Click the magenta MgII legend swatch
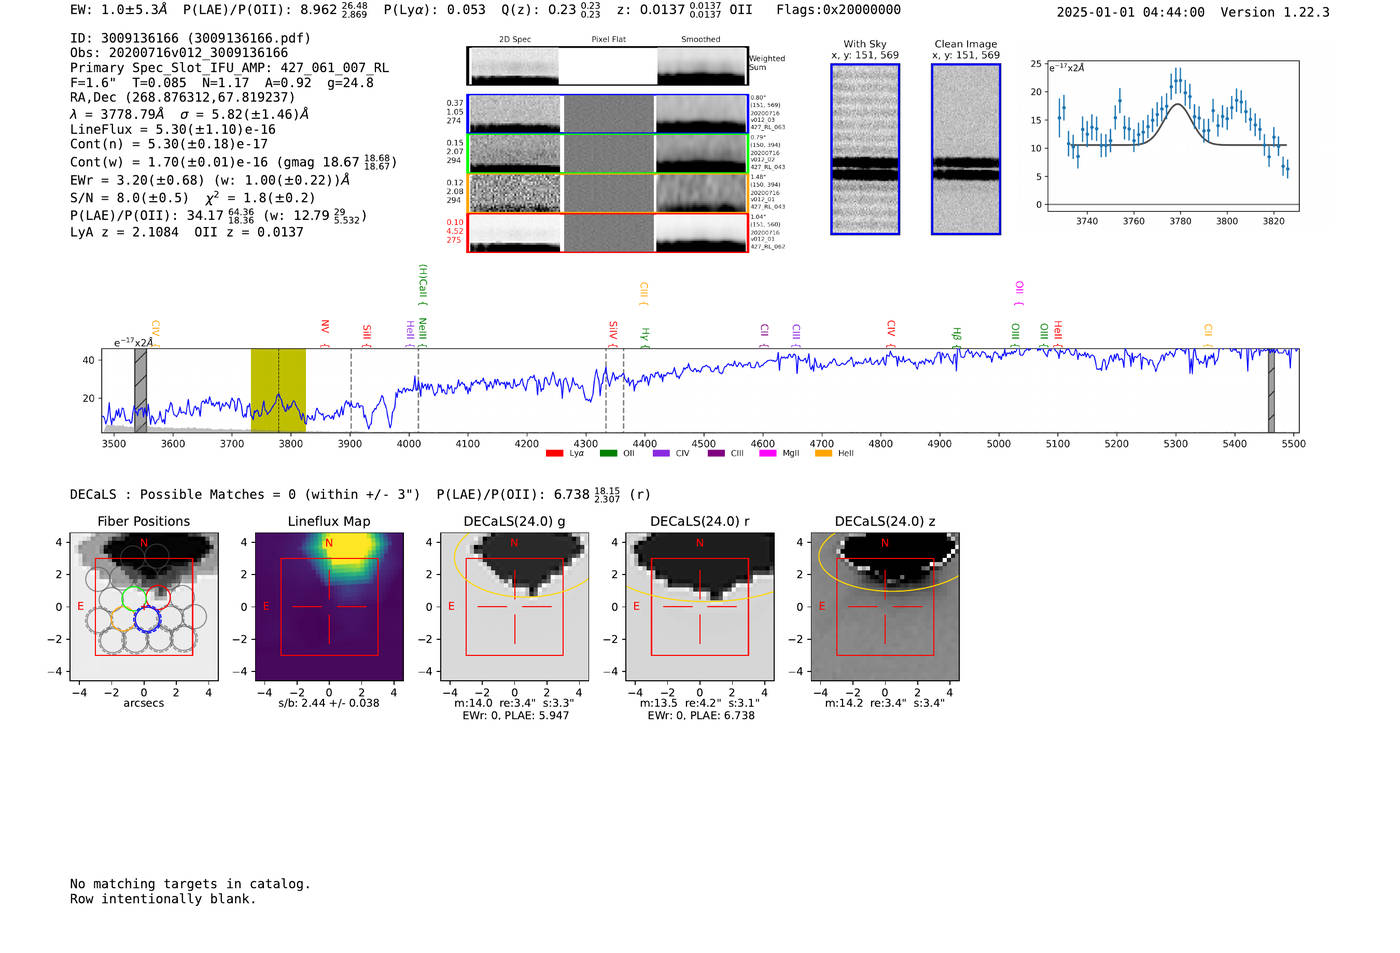 click(x=768, y=453)
